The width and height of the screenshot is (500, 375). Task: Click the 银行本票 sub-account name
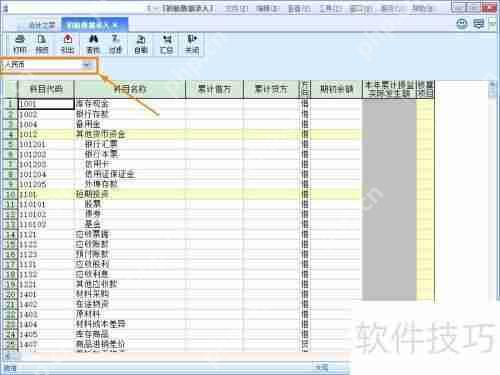click(101, 154)
